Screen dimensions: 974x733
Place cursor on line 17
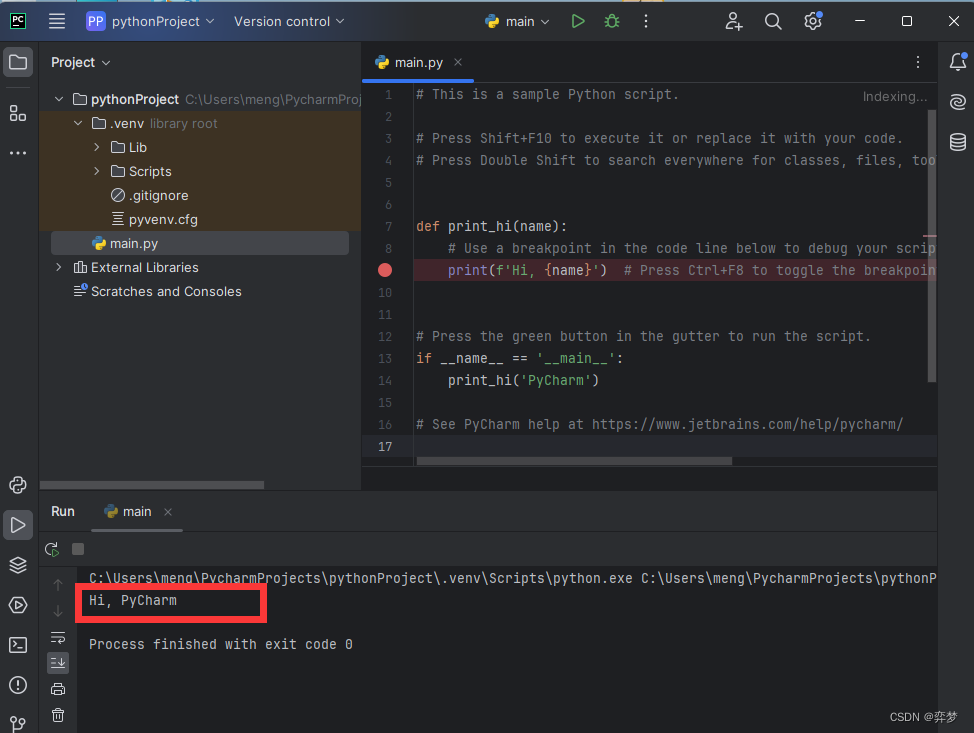coord(675,446)
